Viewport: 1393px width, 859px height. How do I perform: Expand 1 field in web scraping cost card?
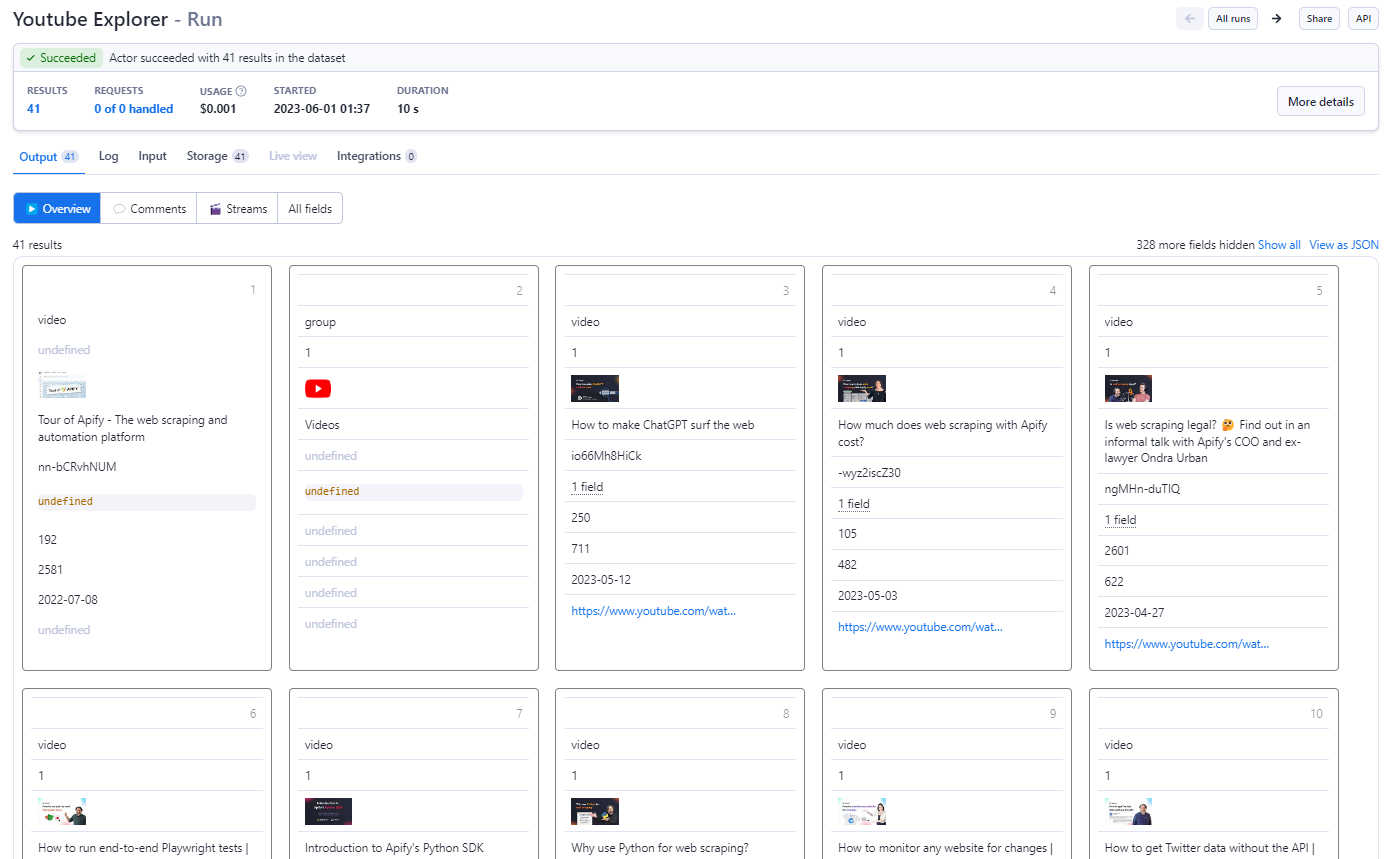[854, 504]
